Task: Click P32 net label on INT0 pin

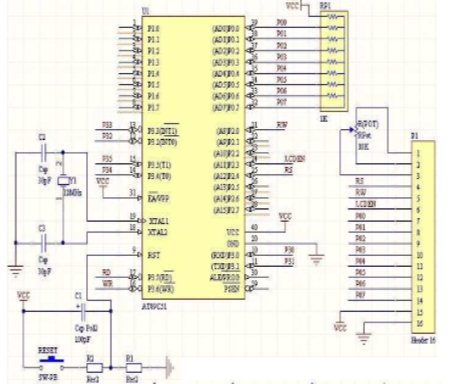Action: click(x=107, y=136)
